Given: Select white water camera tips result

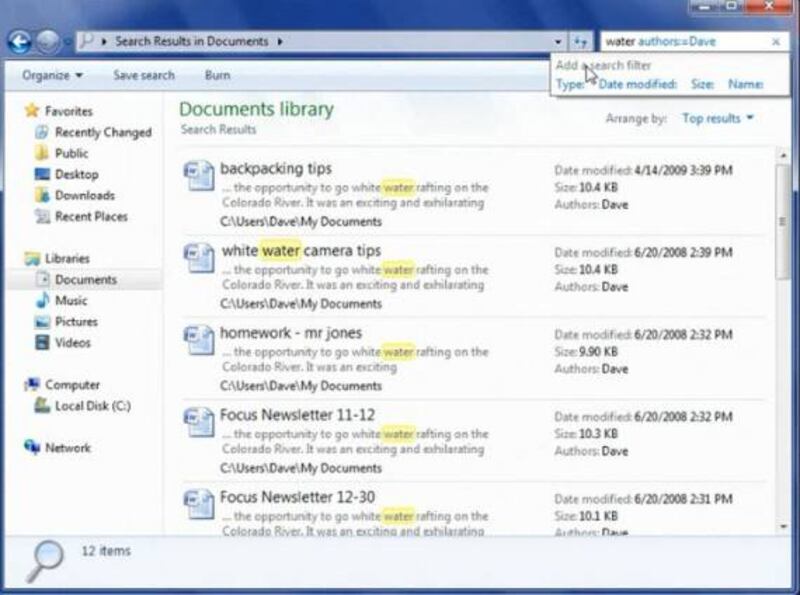Looking at the screenshot, I should (x=300, y=250).
